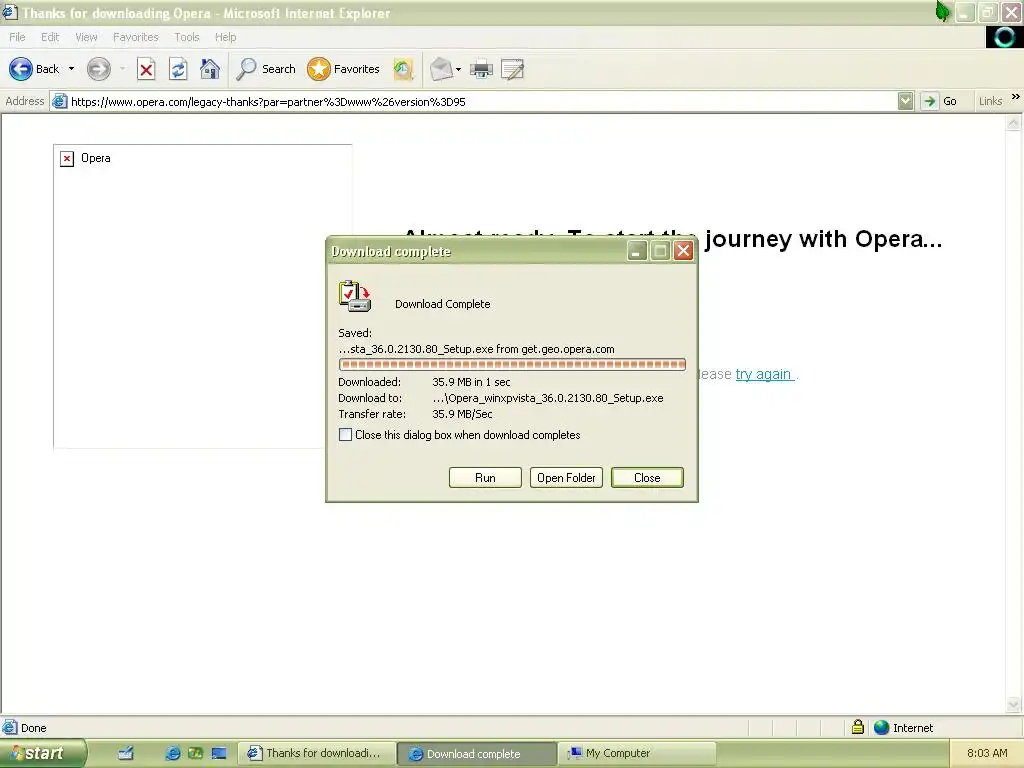This screenshot has width=1024, height=768.
Task: Go to the Home page icon
Action: click(210, 69)
